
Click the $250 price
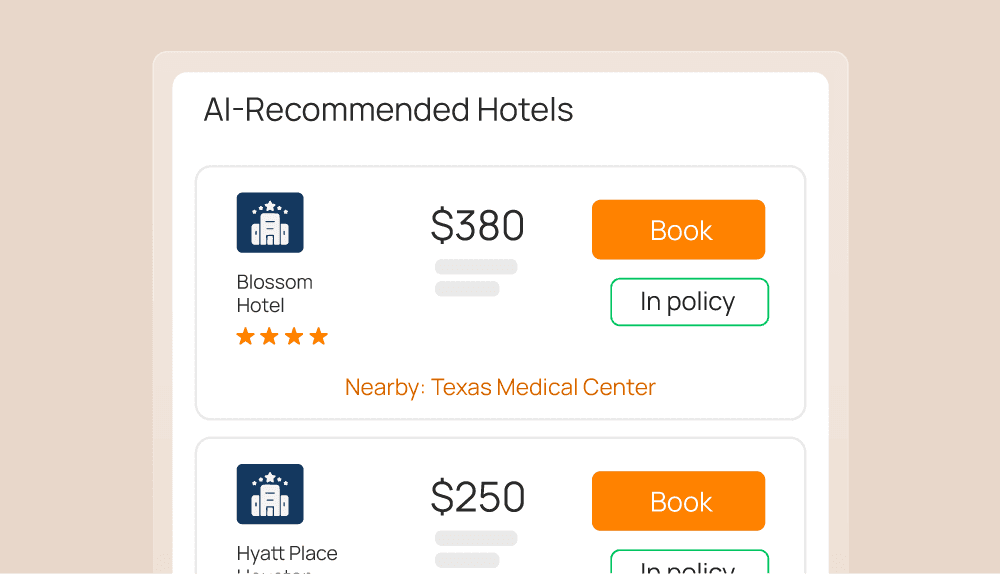[x=477, y=497]
